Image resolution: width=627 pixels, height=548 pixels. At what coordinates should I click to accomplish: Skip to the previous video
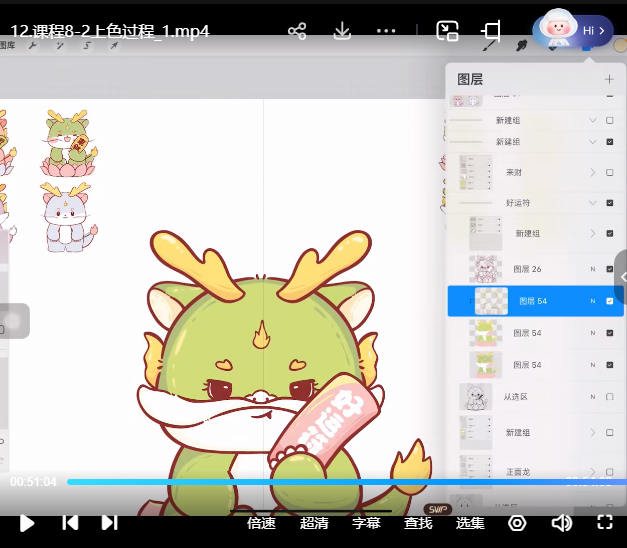point(70,522)
